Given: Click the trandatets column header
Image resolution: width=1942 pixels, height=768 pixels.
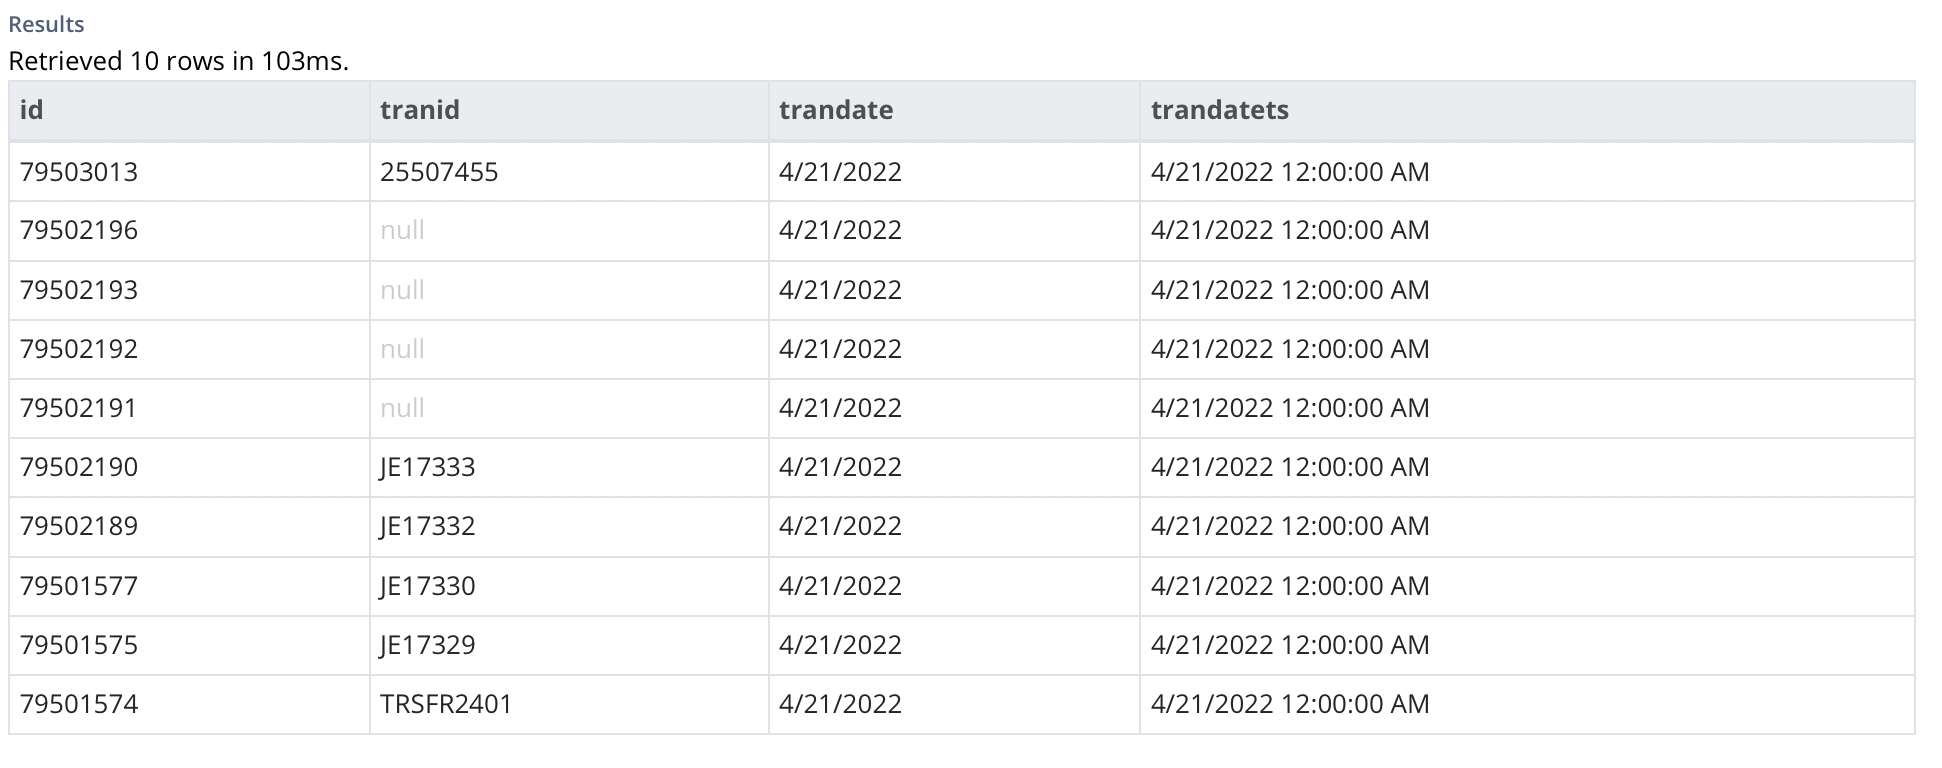Looking at the screenshot, I should click(x=1527, y=110).
